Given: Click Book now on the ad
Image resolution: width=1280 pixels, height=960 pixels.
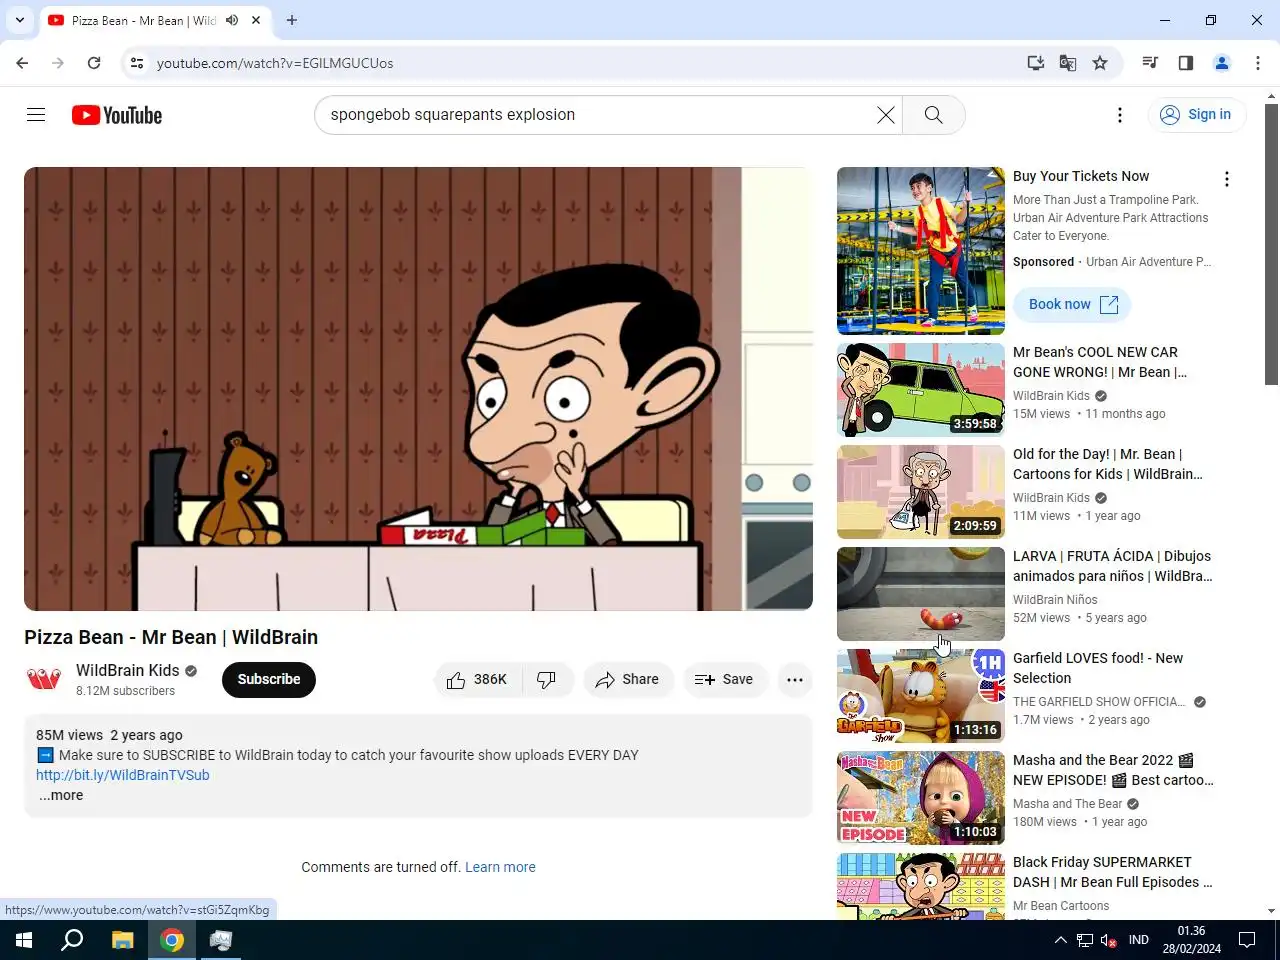Looking at the screenshot, I should click(1072, 305).
